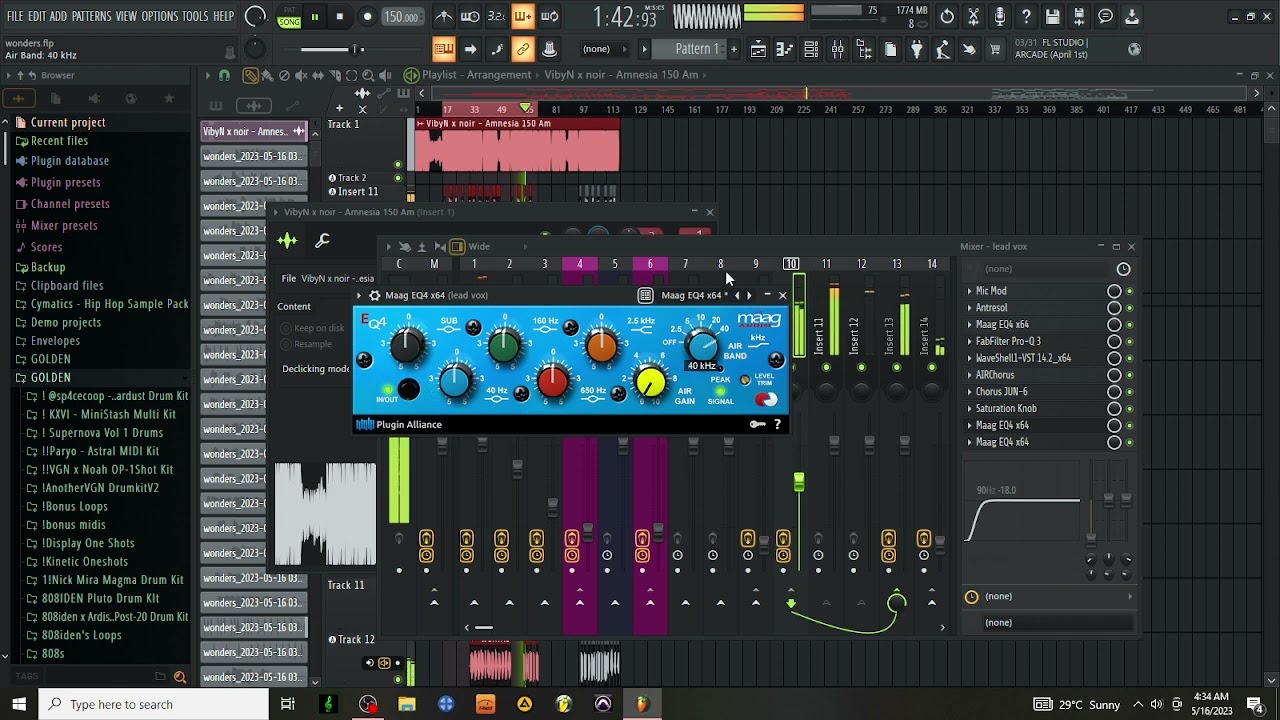Click the red 650 Hz band knob
The height and width of the screenshot is (720, 1280).
tap(552, 381)
